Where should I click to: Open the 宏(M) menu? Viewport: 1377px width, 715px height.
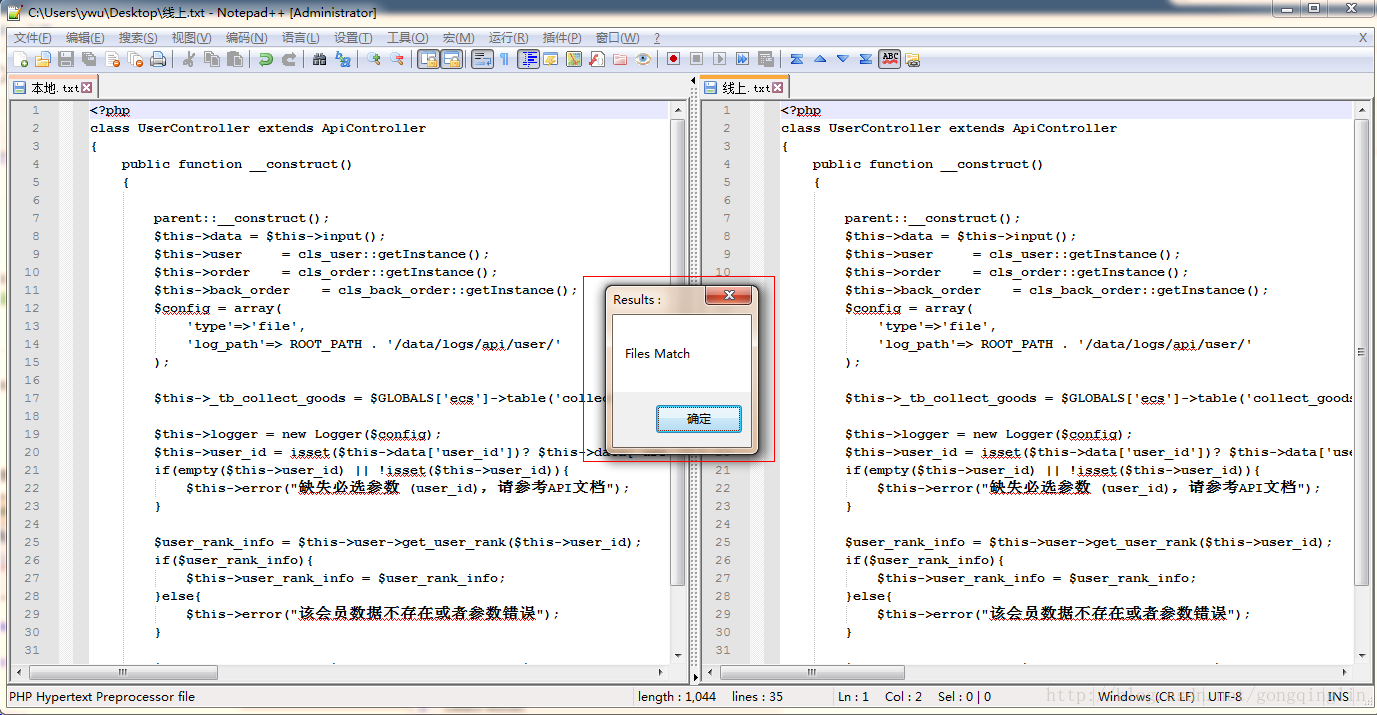[x=459, y=38]
